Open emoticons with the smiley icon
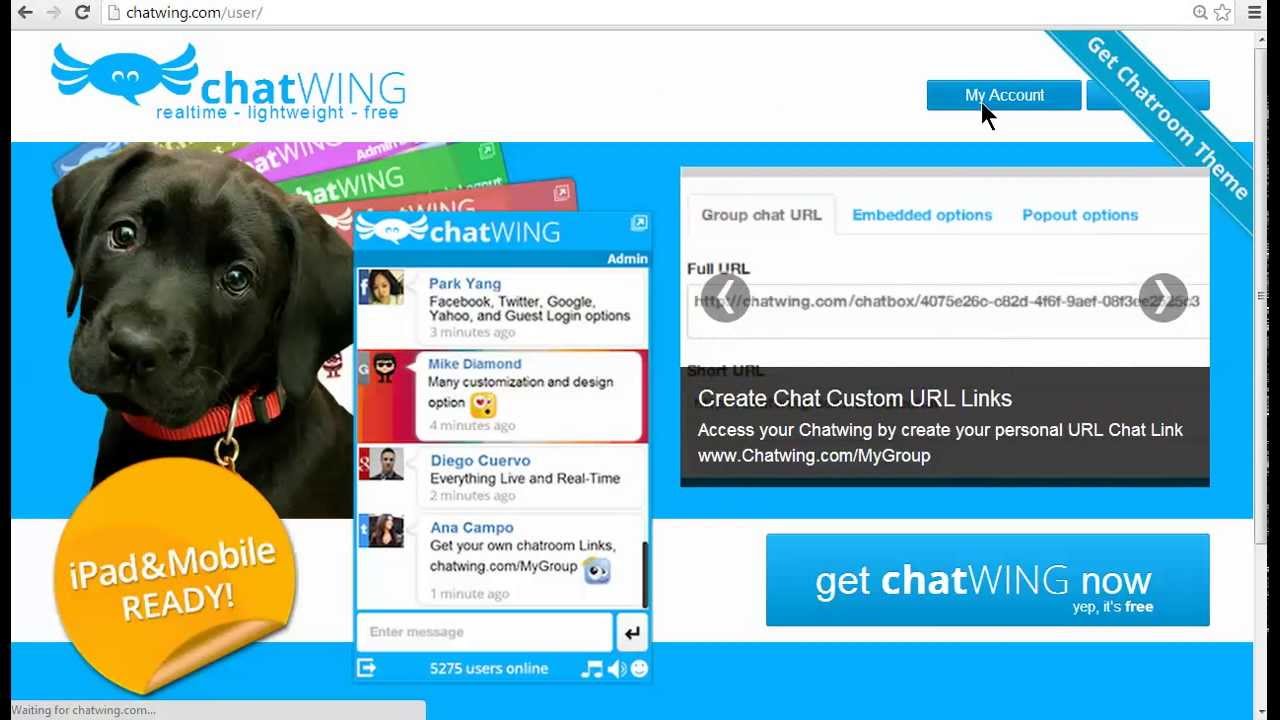1280x720 pixels. (x=639, y=669)
